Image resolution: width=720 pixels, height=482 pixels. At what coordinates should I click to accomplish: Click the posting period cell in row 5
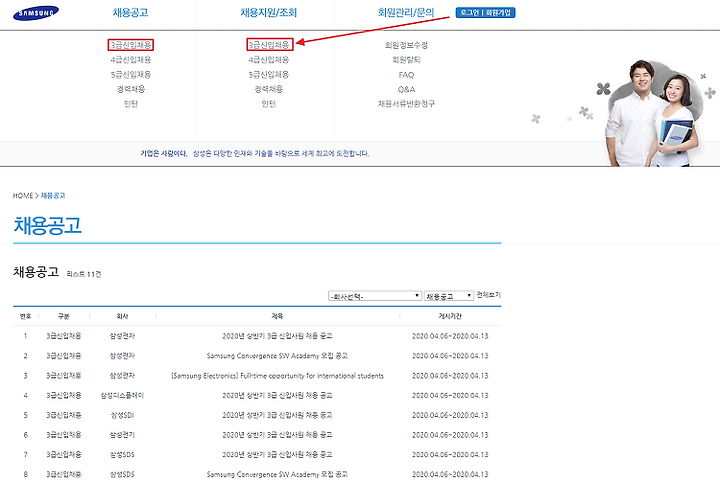point(450,415)
